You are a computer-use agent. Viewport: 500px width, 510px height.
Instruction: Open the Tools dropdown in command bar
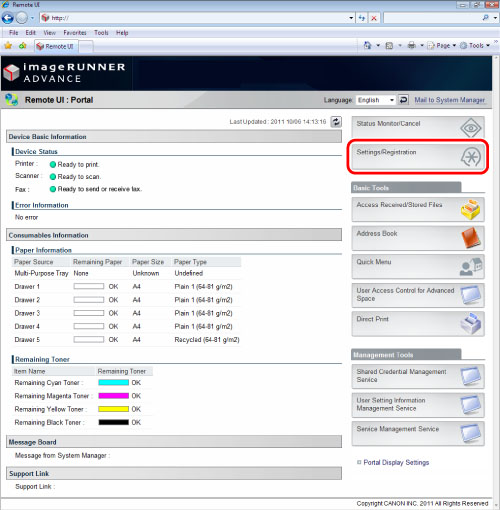coord(475,46)
